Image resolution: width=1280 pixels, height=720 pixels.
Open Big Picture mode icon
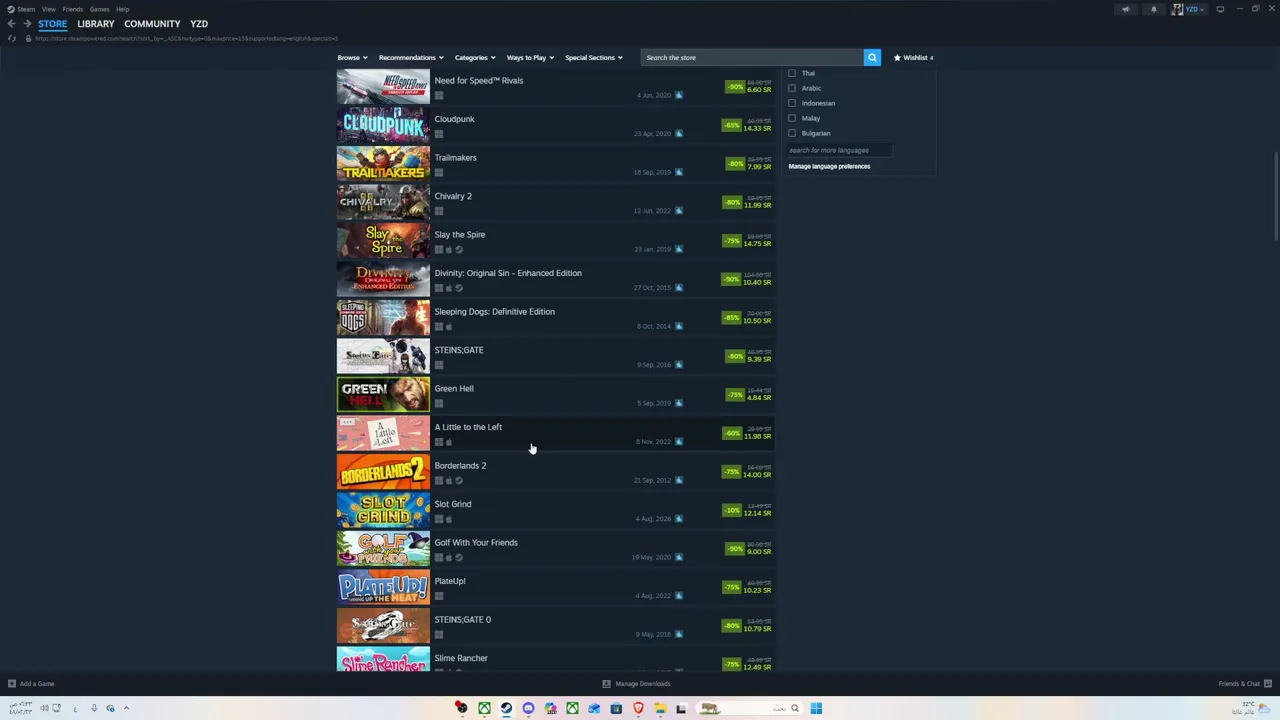1220,9
